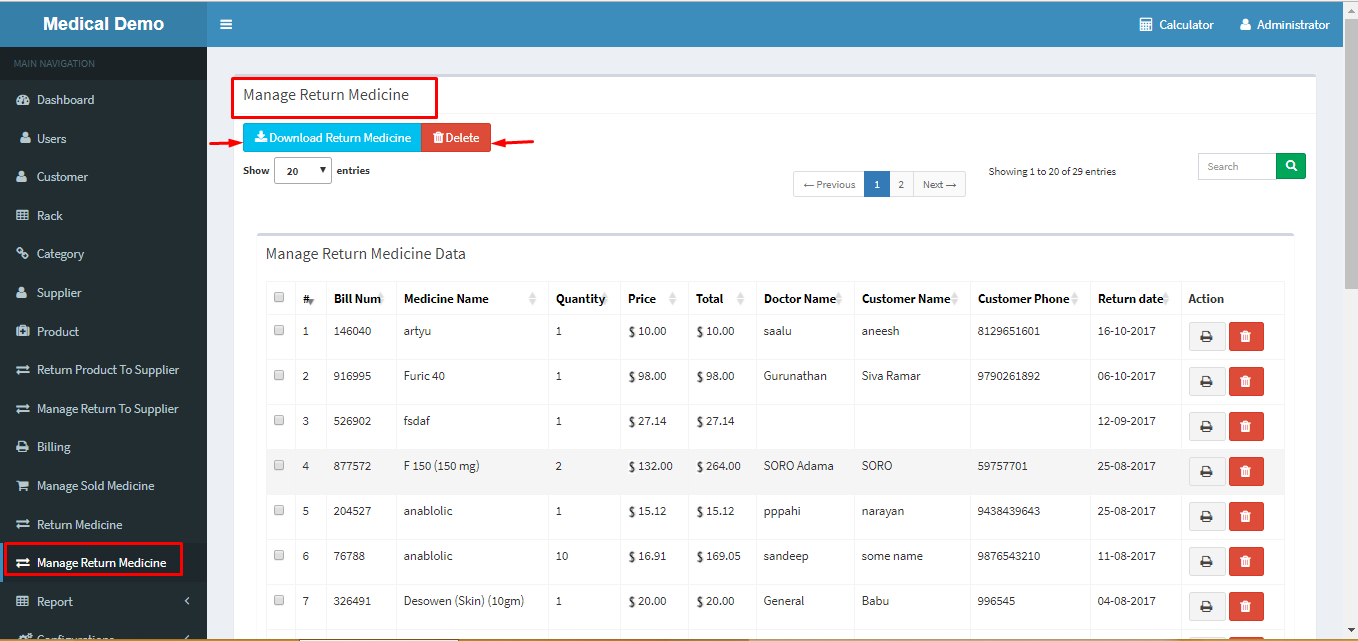Check the box for row 2 Furic 40
The width and height of the screenshot is (1358, 641).
(279, 375)
